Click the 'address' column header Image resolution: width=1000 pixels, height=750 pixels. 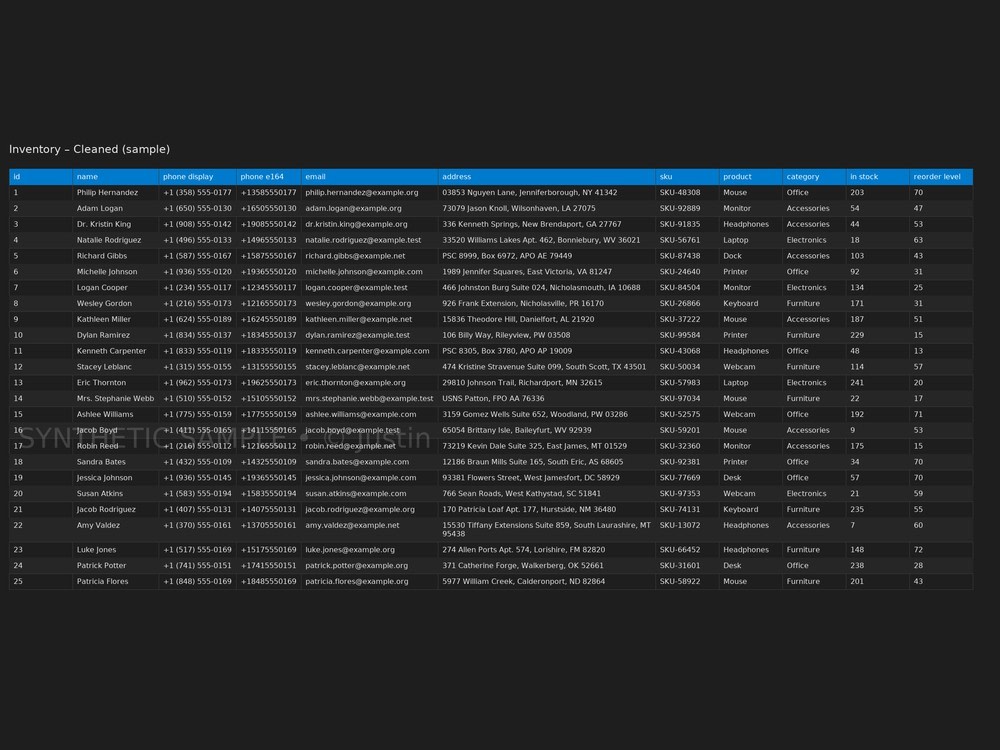[547, 177]
